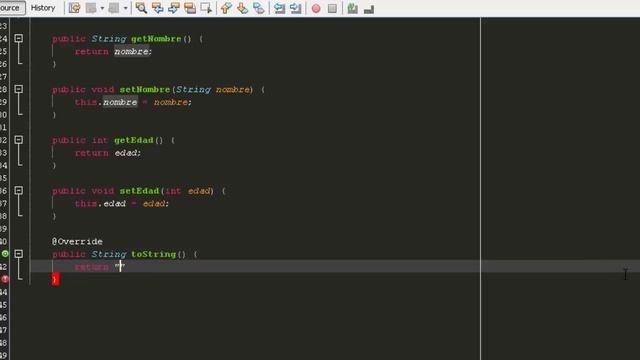Screen dimensions: 640x360
Task: Start macro recording with red circle
Action: (x=316, y=8)
